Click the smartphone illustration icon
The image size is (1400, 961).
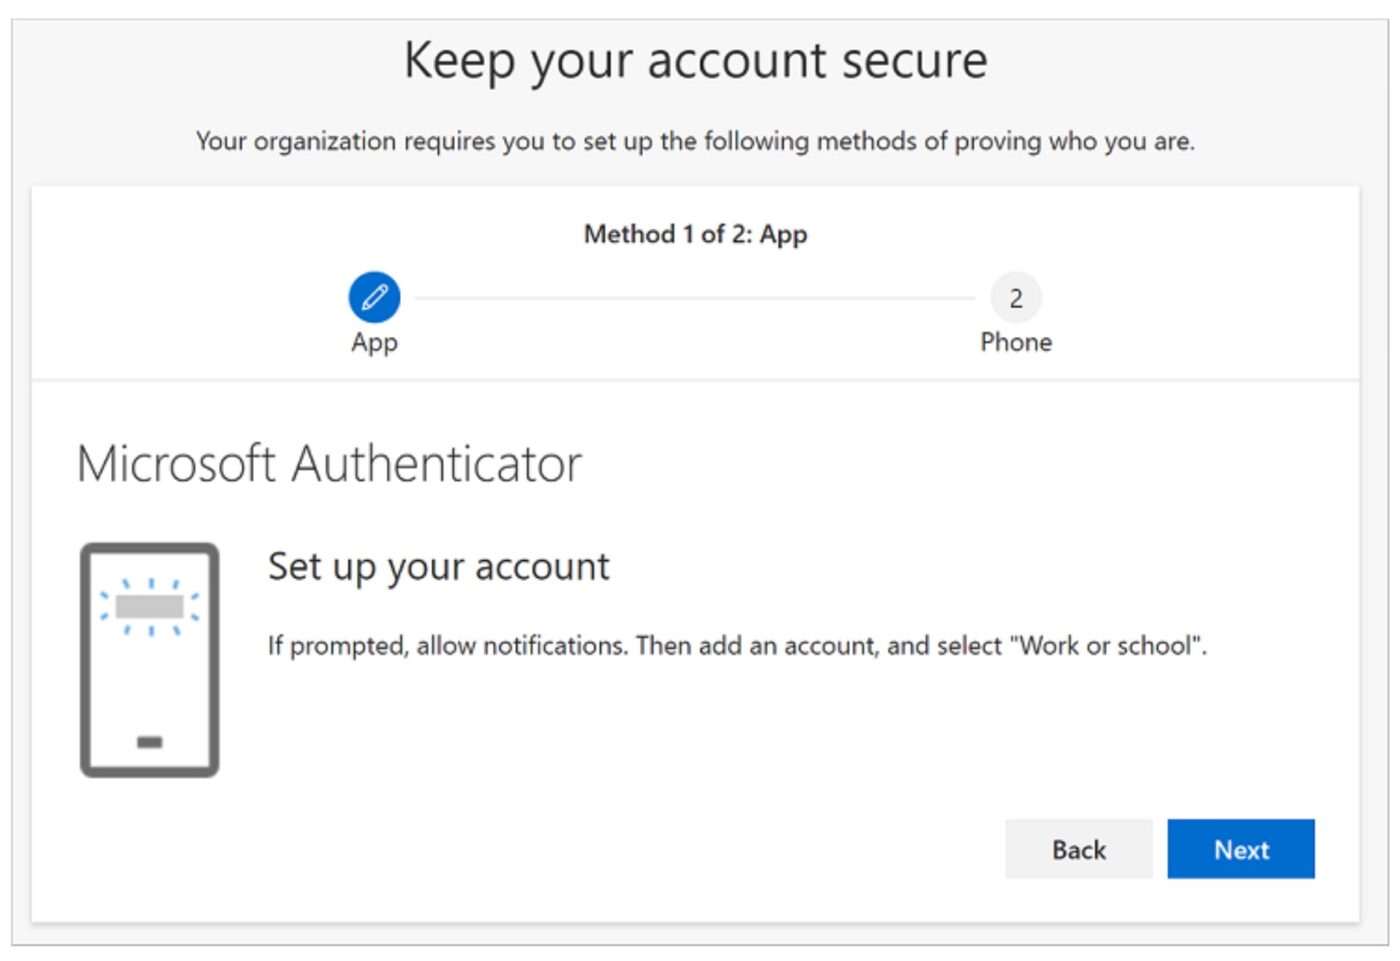[x=148, y=660]
